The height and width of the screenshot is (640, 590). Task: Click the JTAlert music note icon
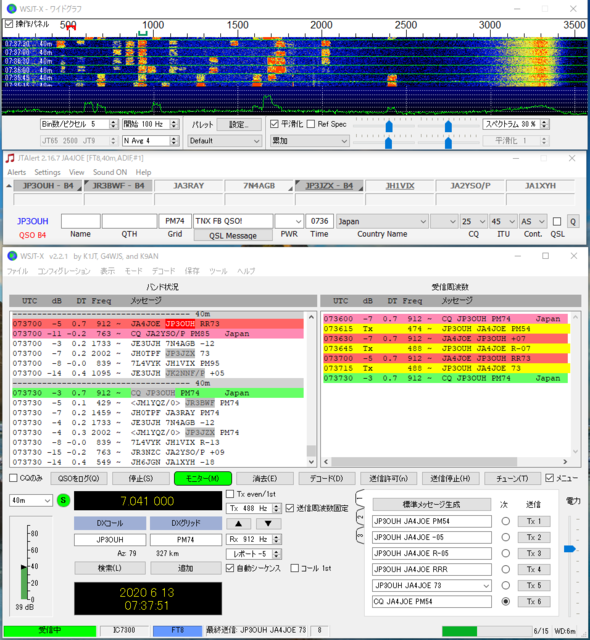pos(10,158)
